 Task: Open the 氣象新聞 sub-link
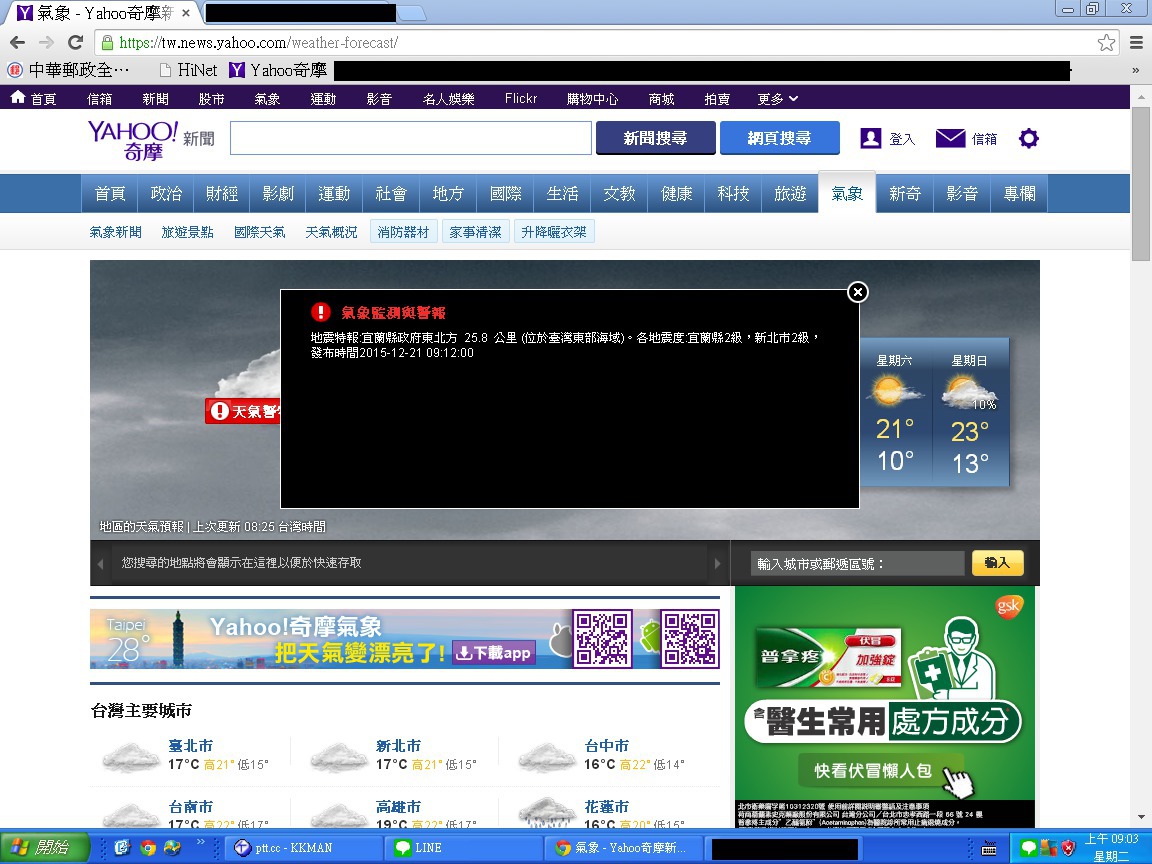pos(115,232)
